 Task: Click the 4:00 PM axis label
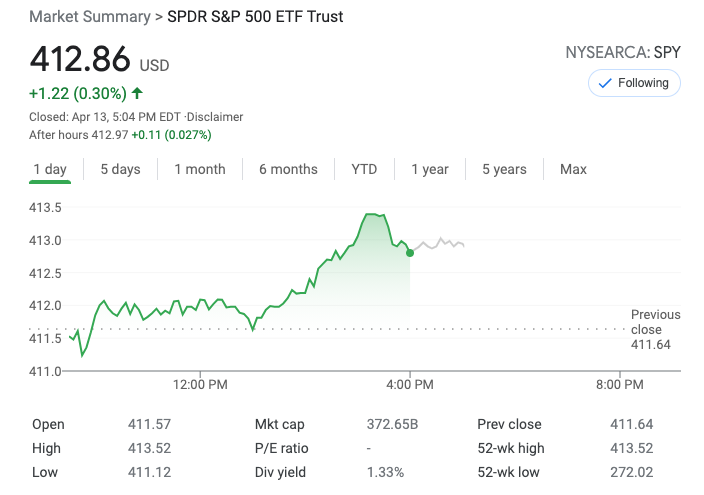[x=410, y=384]
